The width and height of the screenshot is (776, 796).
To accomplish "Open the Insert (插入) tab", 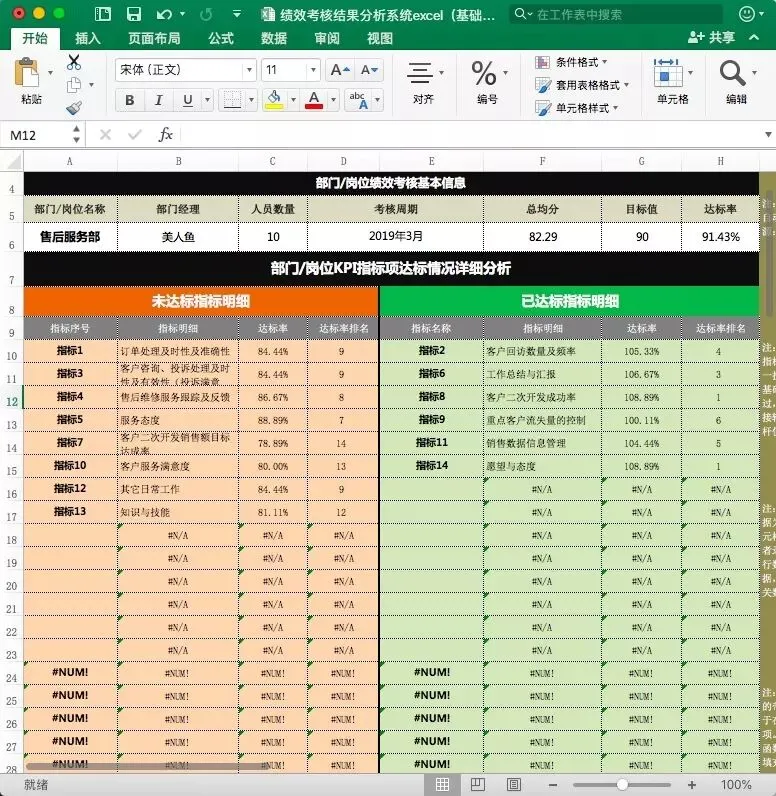I will pos(87,38).
